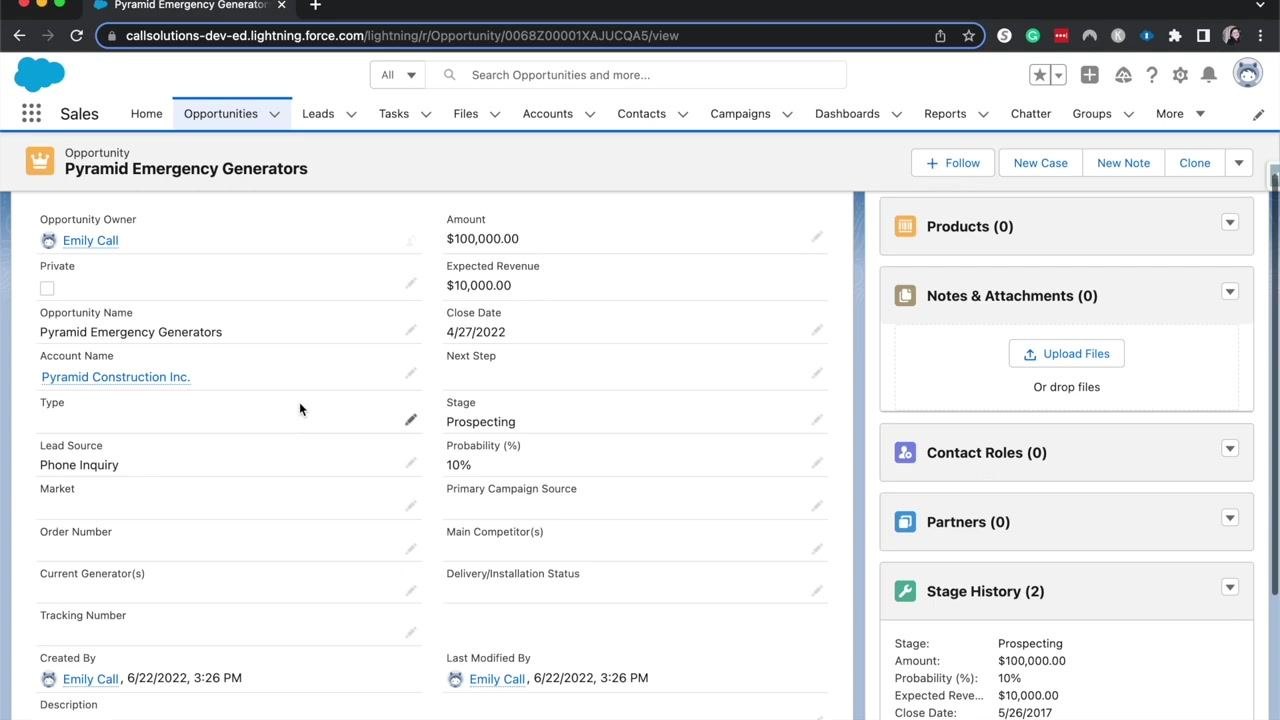Image resolution: width=1280 pixels, height=720 pixels.
Task: Open the Notifications bell
Action: [1209, 75]
